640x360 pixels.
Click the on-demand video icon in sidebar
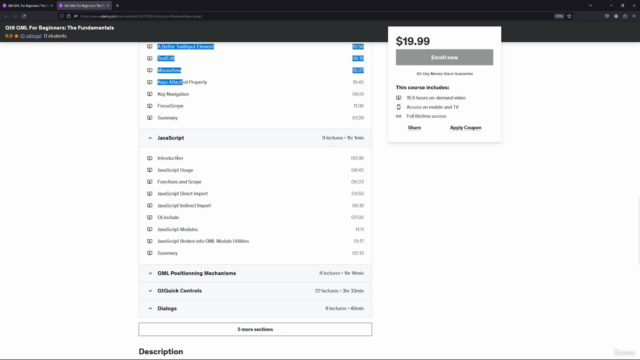pyautogui.click(x=399, y=98)
